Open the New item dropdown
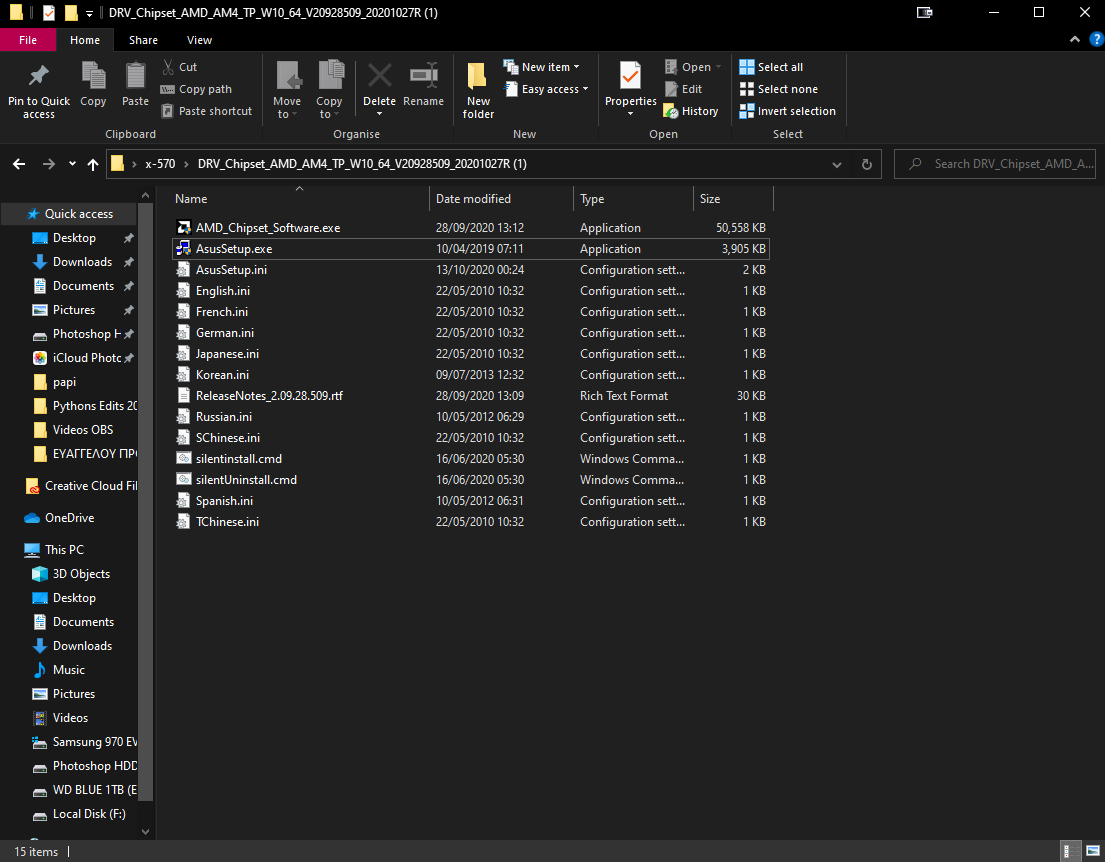The image size is (1105, 862). point(541,67)
